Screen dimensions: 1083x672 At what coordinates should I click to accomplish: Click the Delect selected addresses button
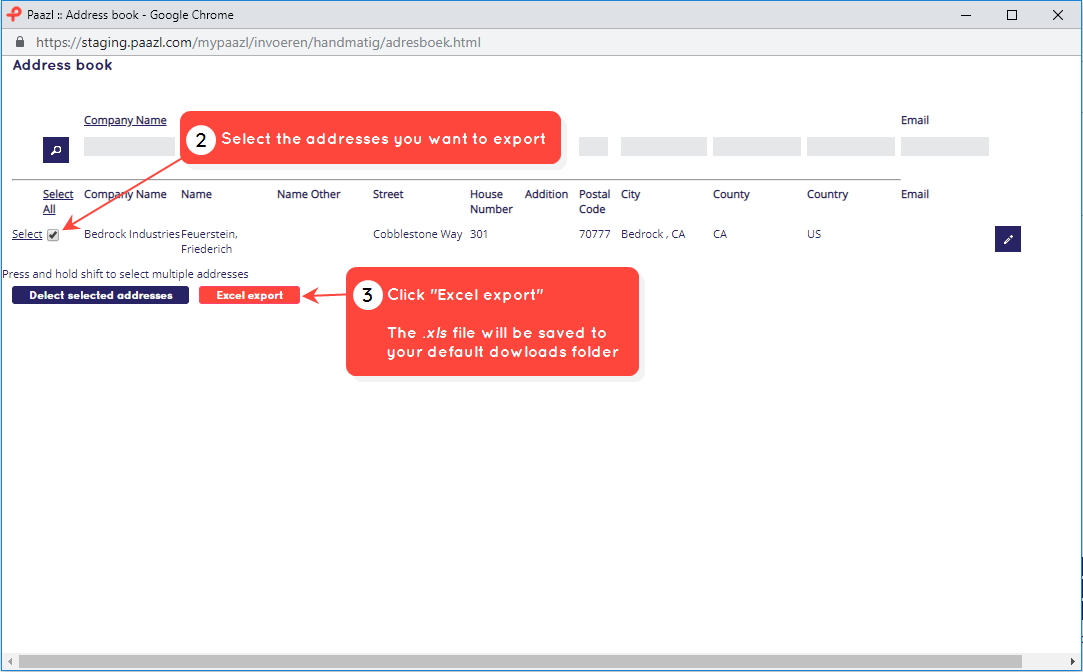click(100, 295)
